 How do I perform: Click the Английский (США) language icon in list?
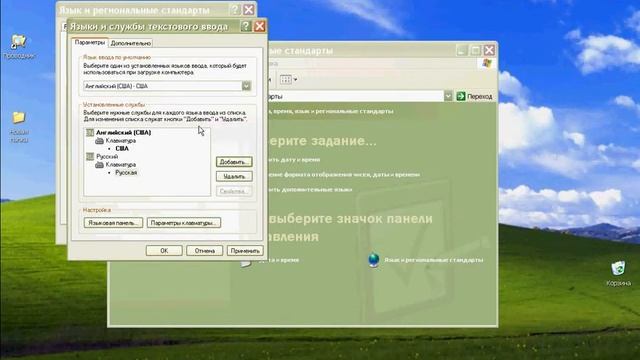[90, 133]
